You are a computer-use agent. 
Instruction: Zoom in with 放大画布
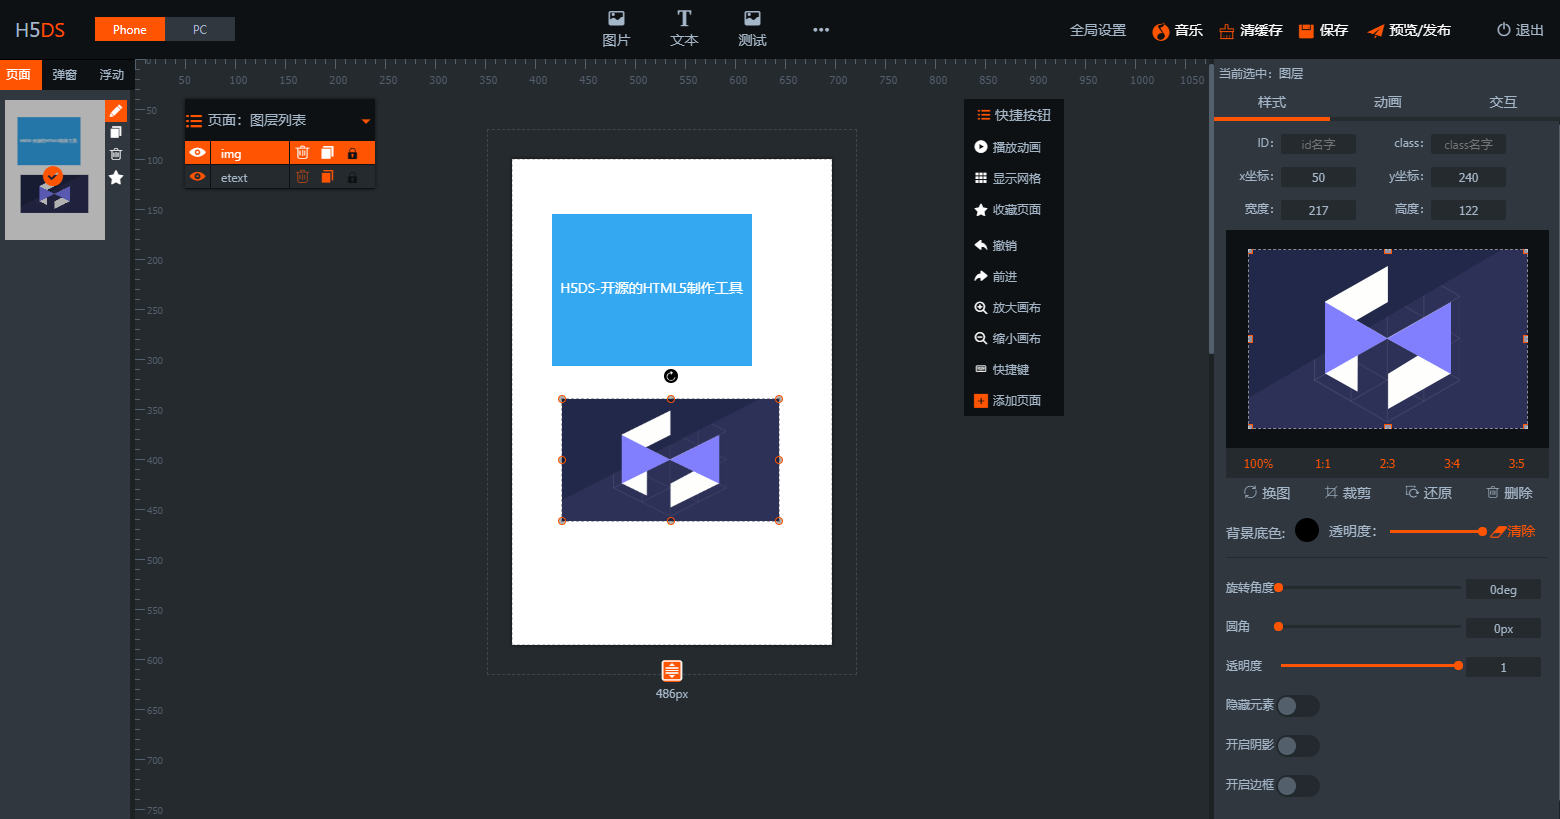(1008, 307)
